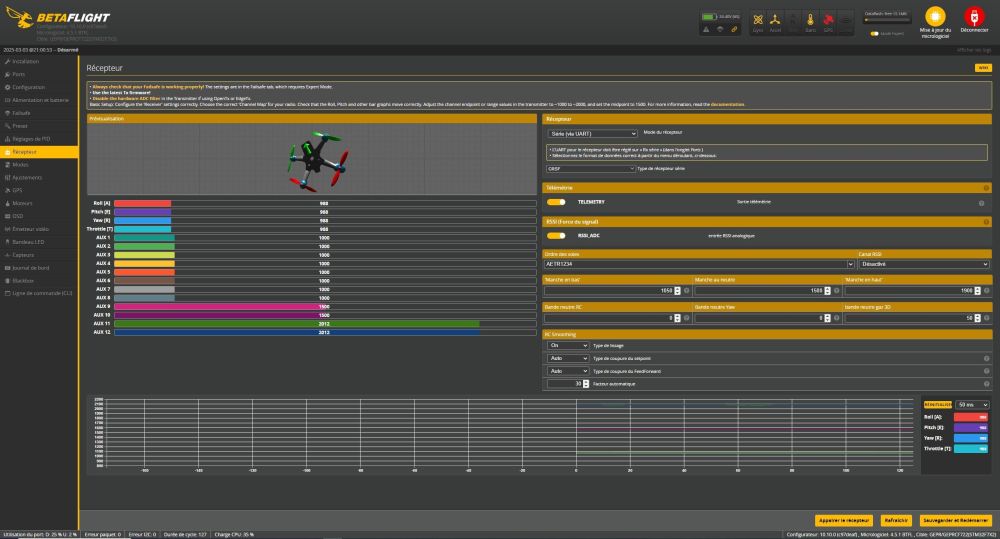This screenshot has height=539, width=1000.
Task: Click the help icon in RSSI header
Action: pyautogui.click(x=985, y=221)
